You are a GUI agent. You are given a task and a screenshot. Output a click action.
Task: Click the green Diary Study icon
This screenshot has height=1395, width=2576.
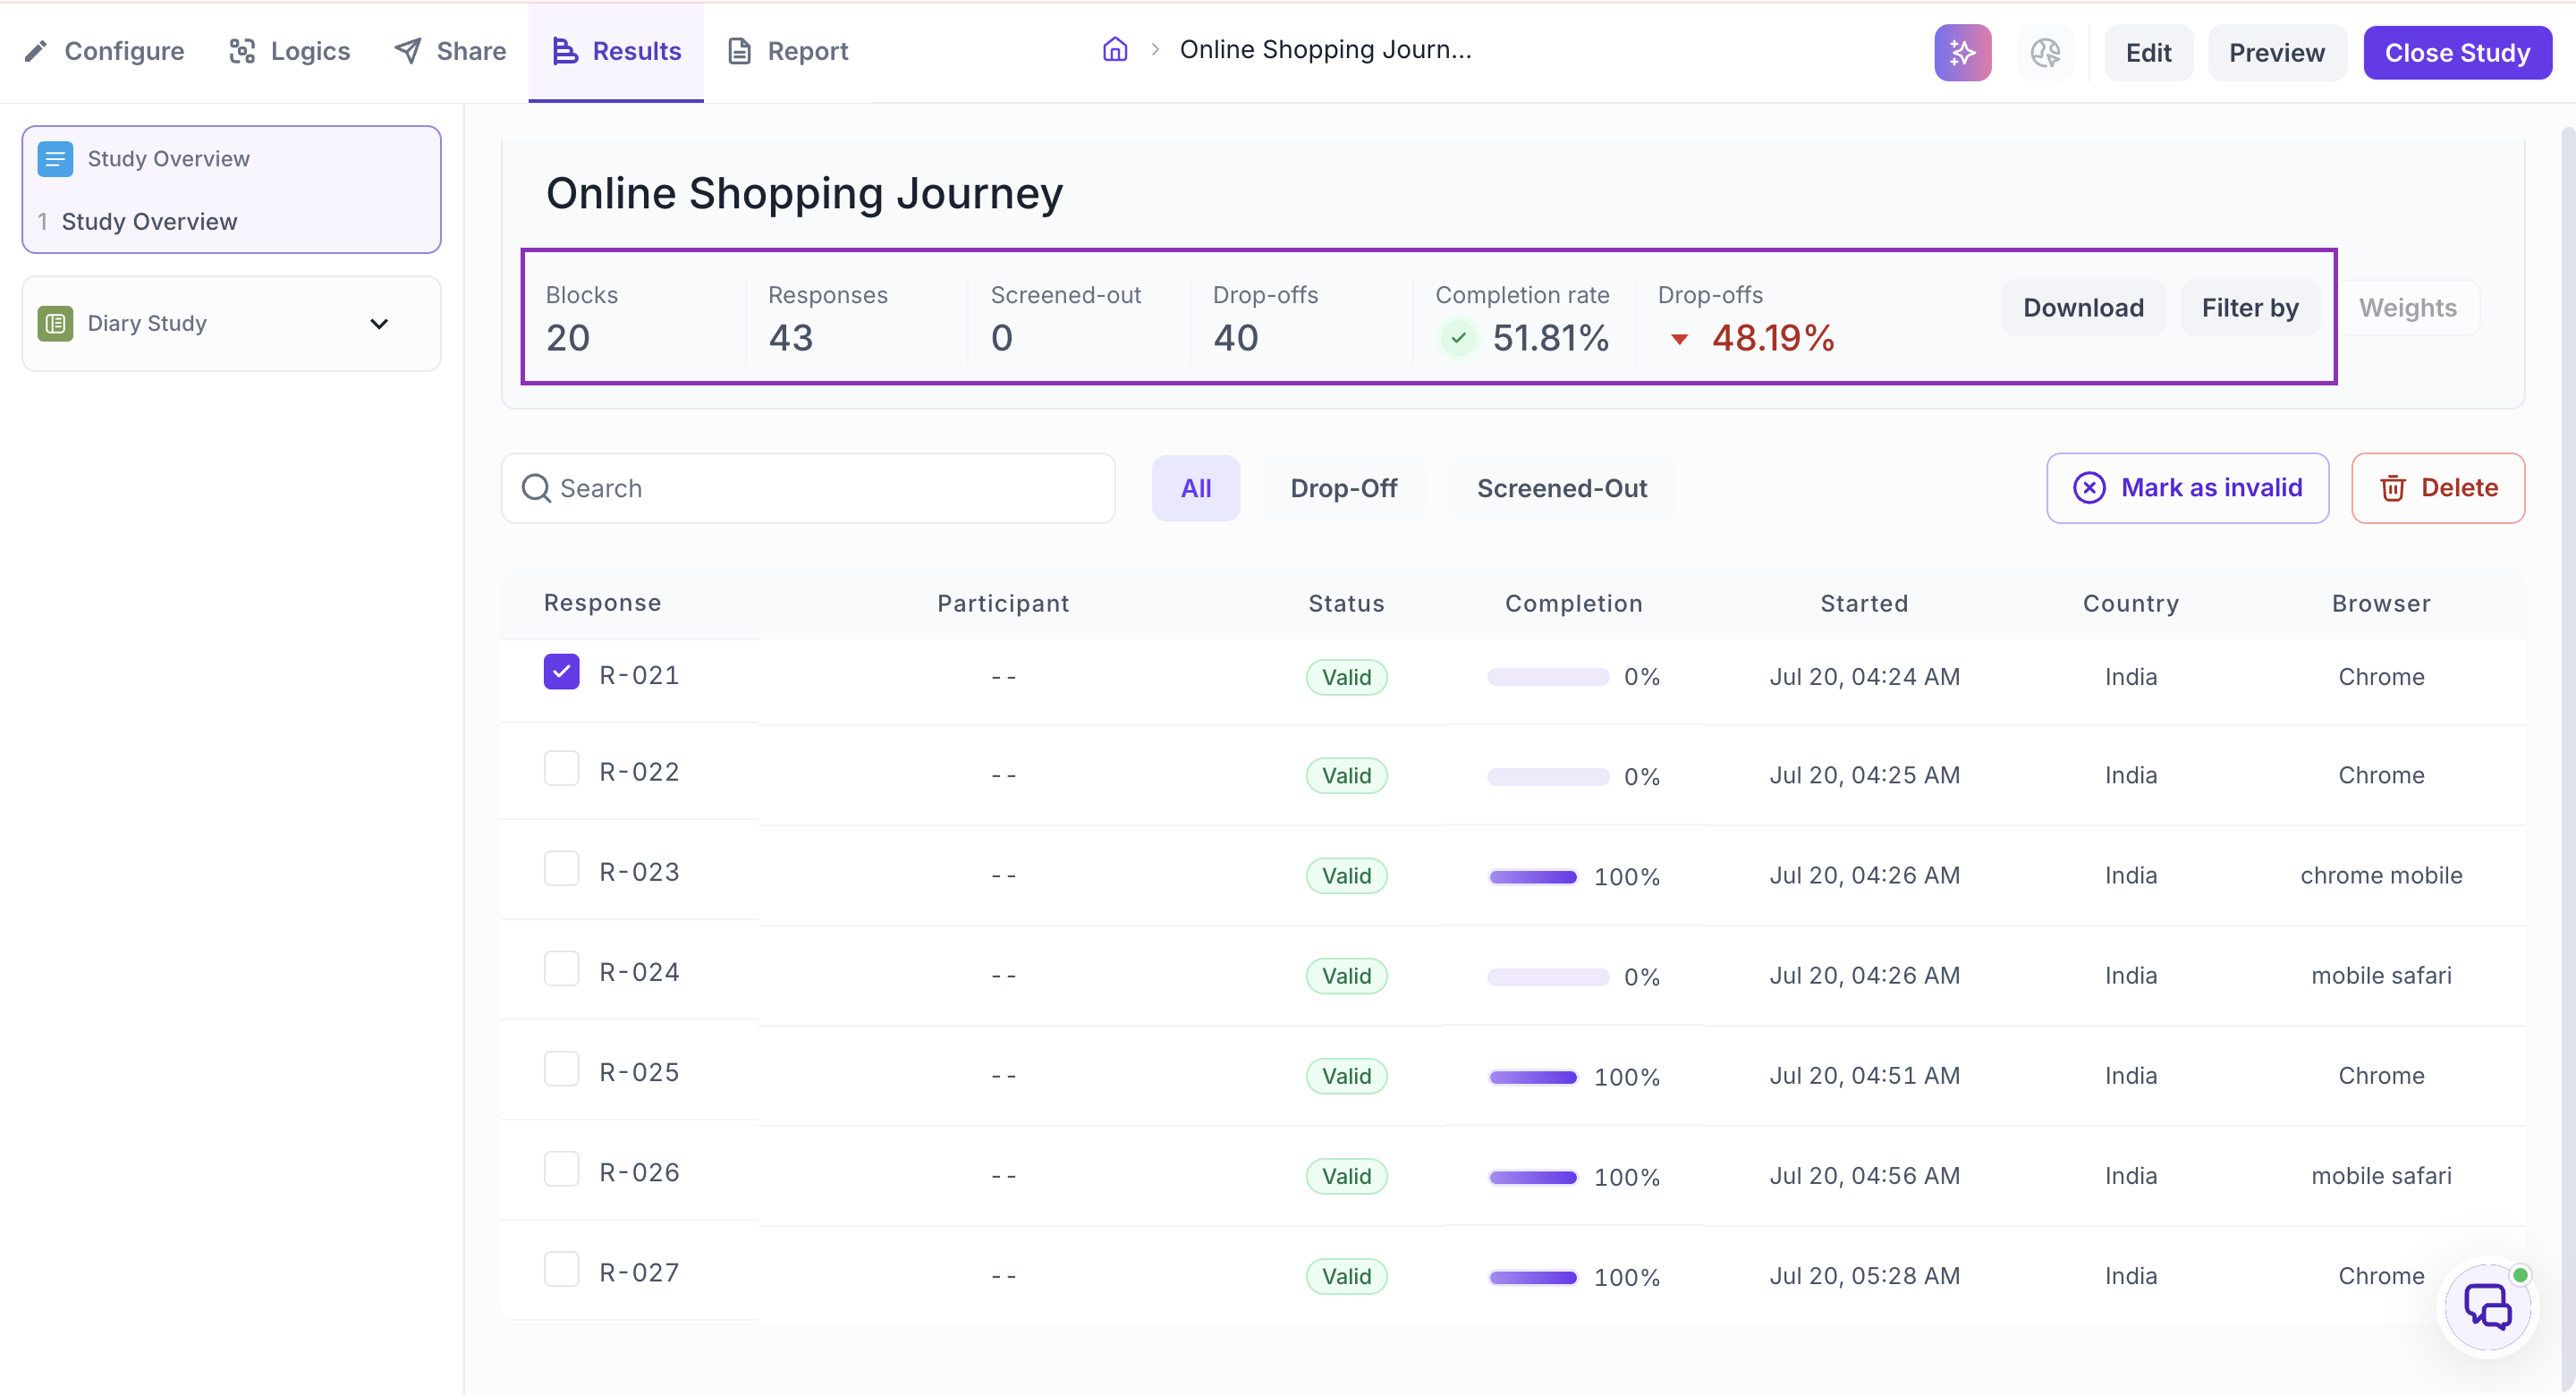click(x=55, y=323)
